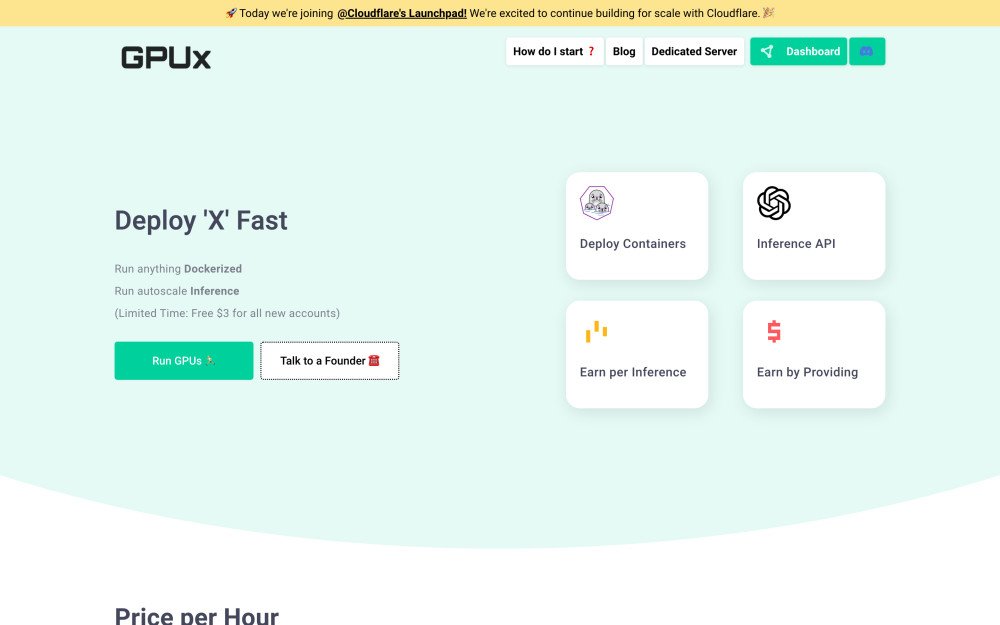
Task: Click the dollar sign icon on Earn by Providing
Action: click(772, 330)
